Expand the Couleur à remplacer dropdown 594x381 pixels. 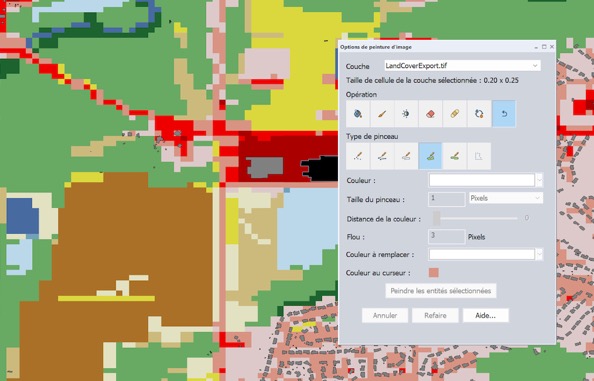pos(539,255)
